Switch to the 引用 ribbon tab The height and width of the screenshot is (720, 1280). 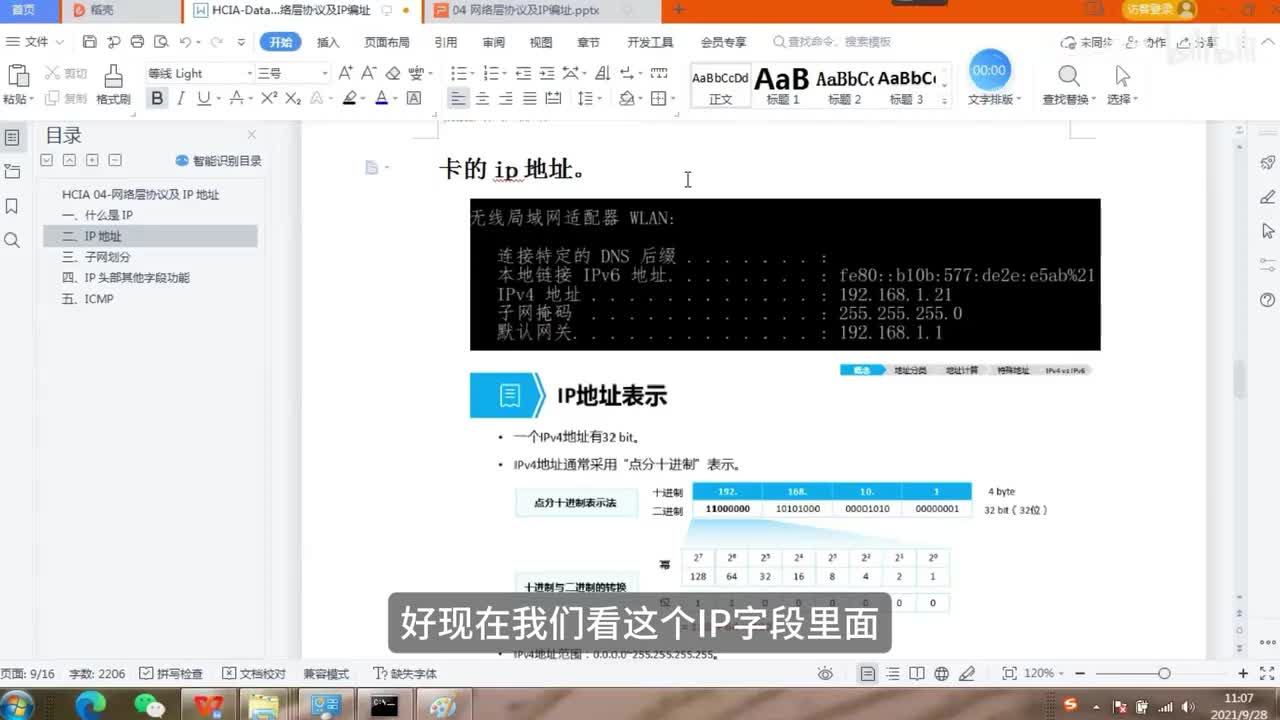pos(446,42)
